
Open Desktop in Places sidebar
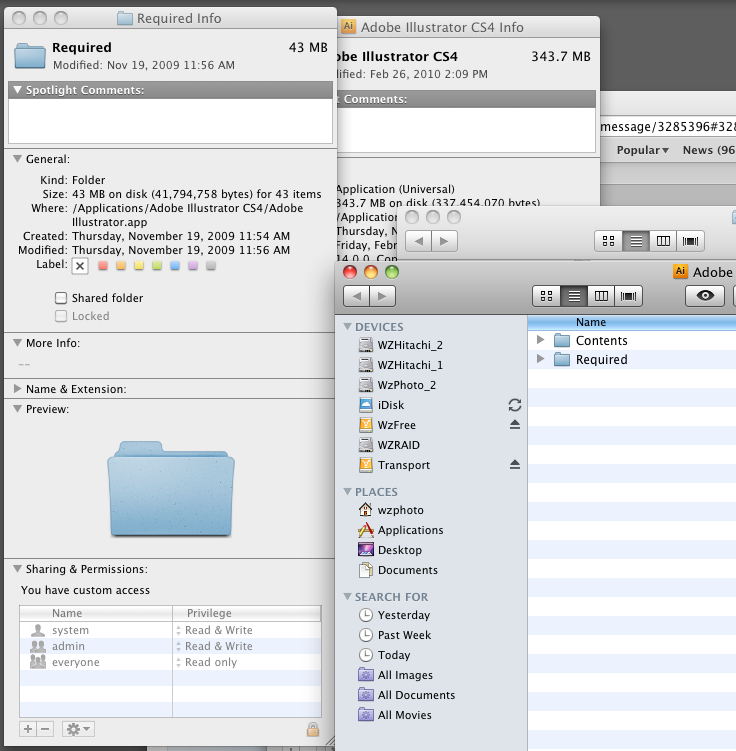pos(390,550)
